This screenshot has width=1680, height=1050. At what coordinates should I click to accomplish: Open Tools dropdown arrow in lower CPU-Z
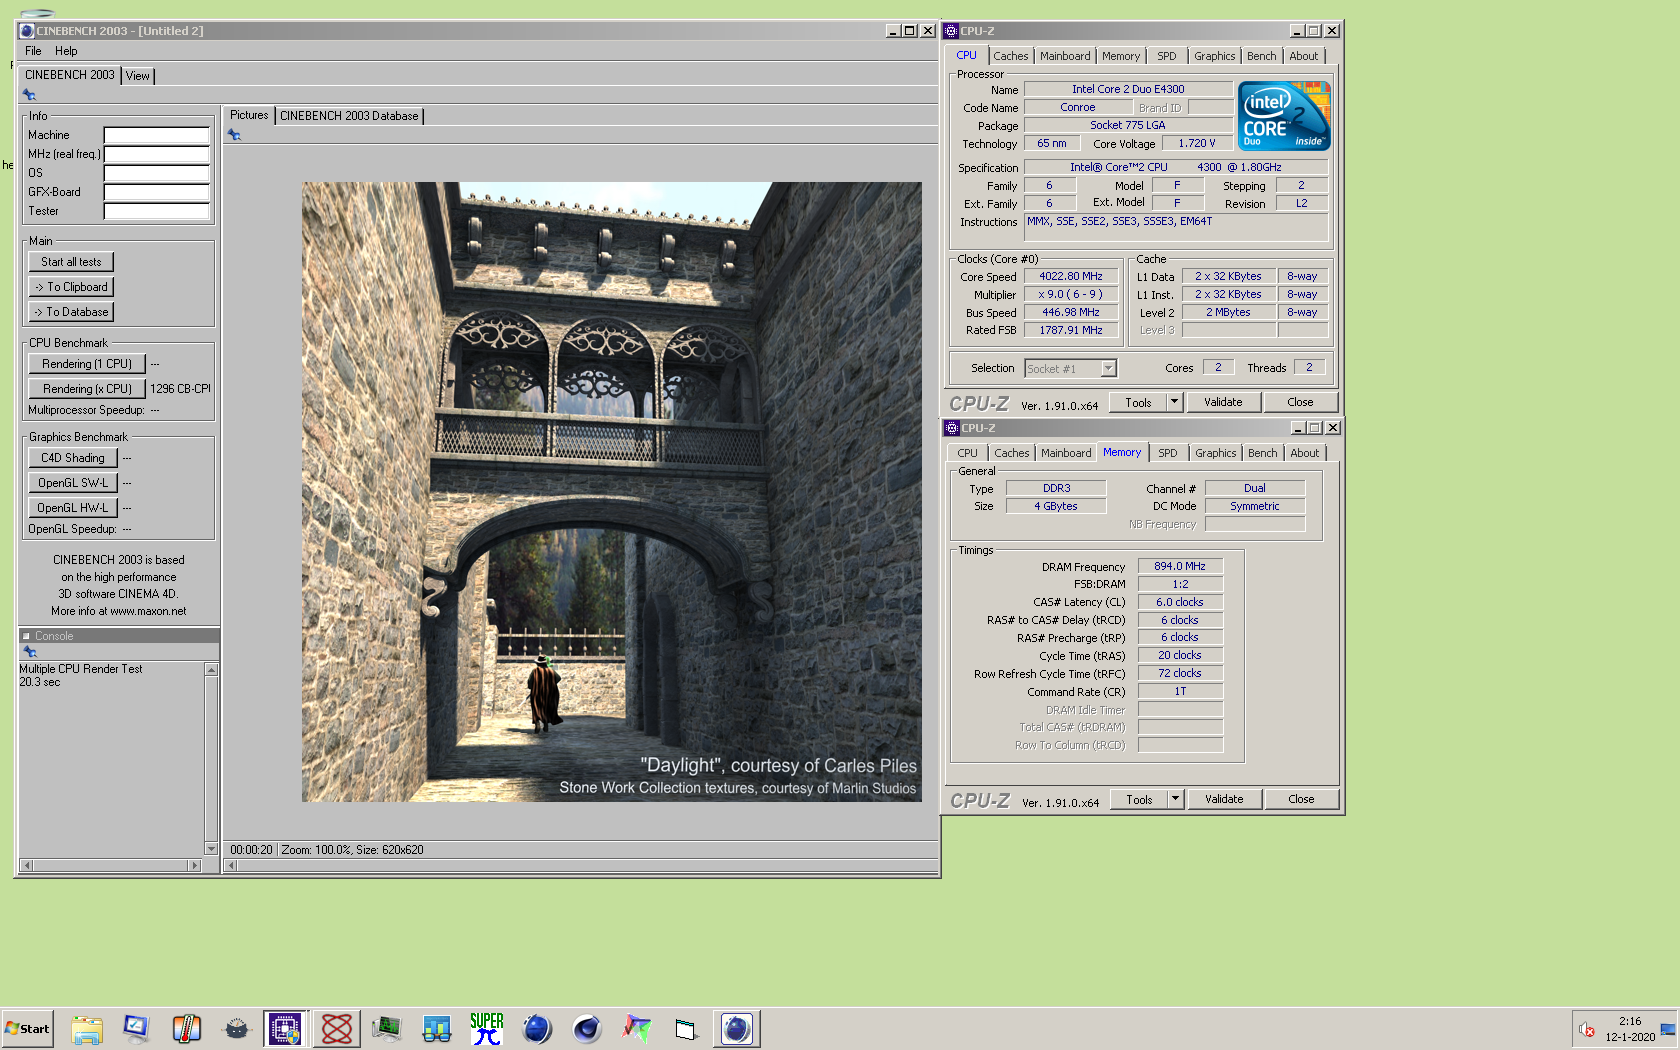pyautogui.click(x=1176, y=799)
